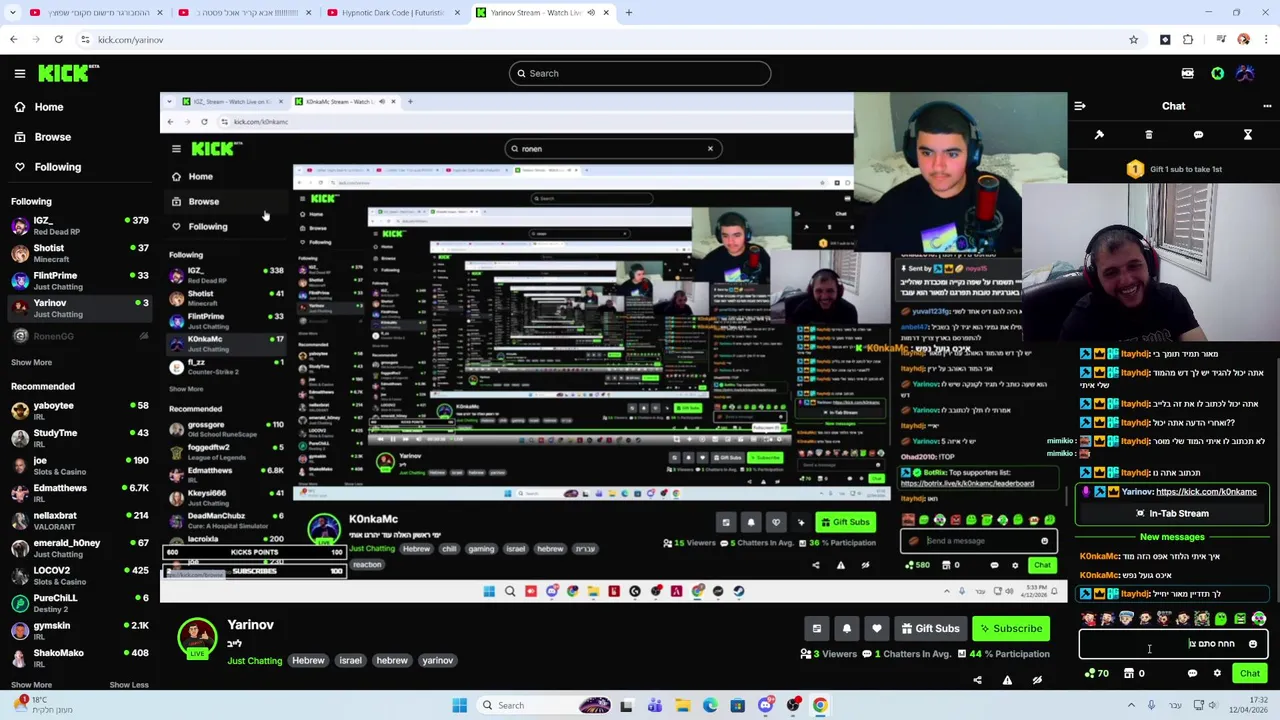1280x720 pixels.
Task: Mute the Yarinov Stream browser tab
Action: pyautogui.click(x=591, y=13)
